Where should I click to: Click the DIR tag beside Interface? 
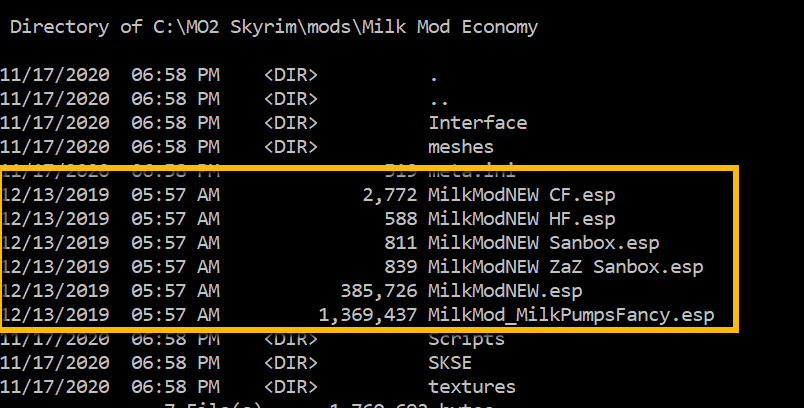[291, 123]
